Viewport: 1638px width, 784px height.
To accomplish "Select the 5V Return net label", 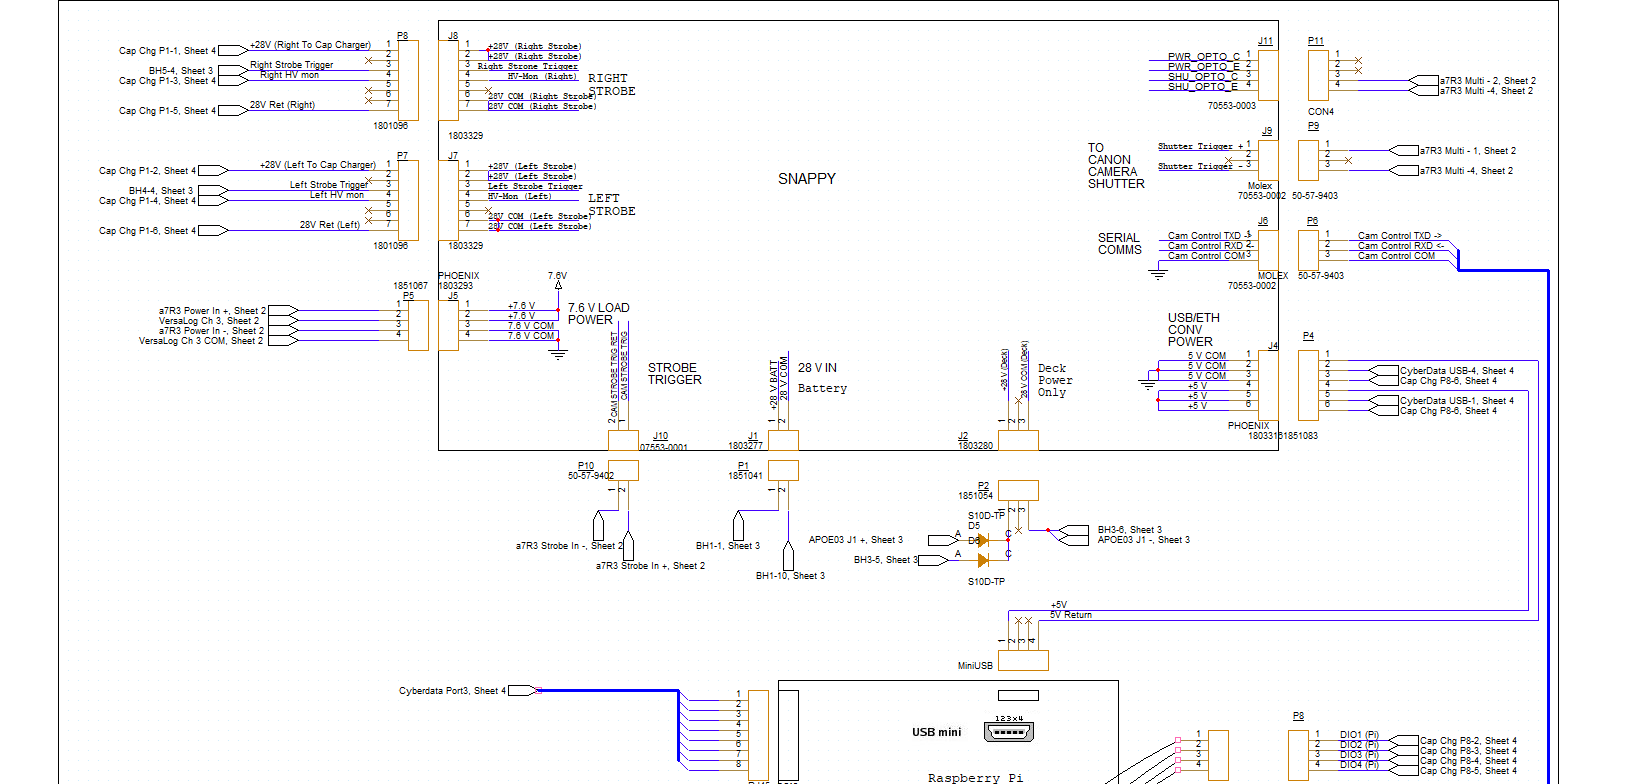I will pos(1071,615).
